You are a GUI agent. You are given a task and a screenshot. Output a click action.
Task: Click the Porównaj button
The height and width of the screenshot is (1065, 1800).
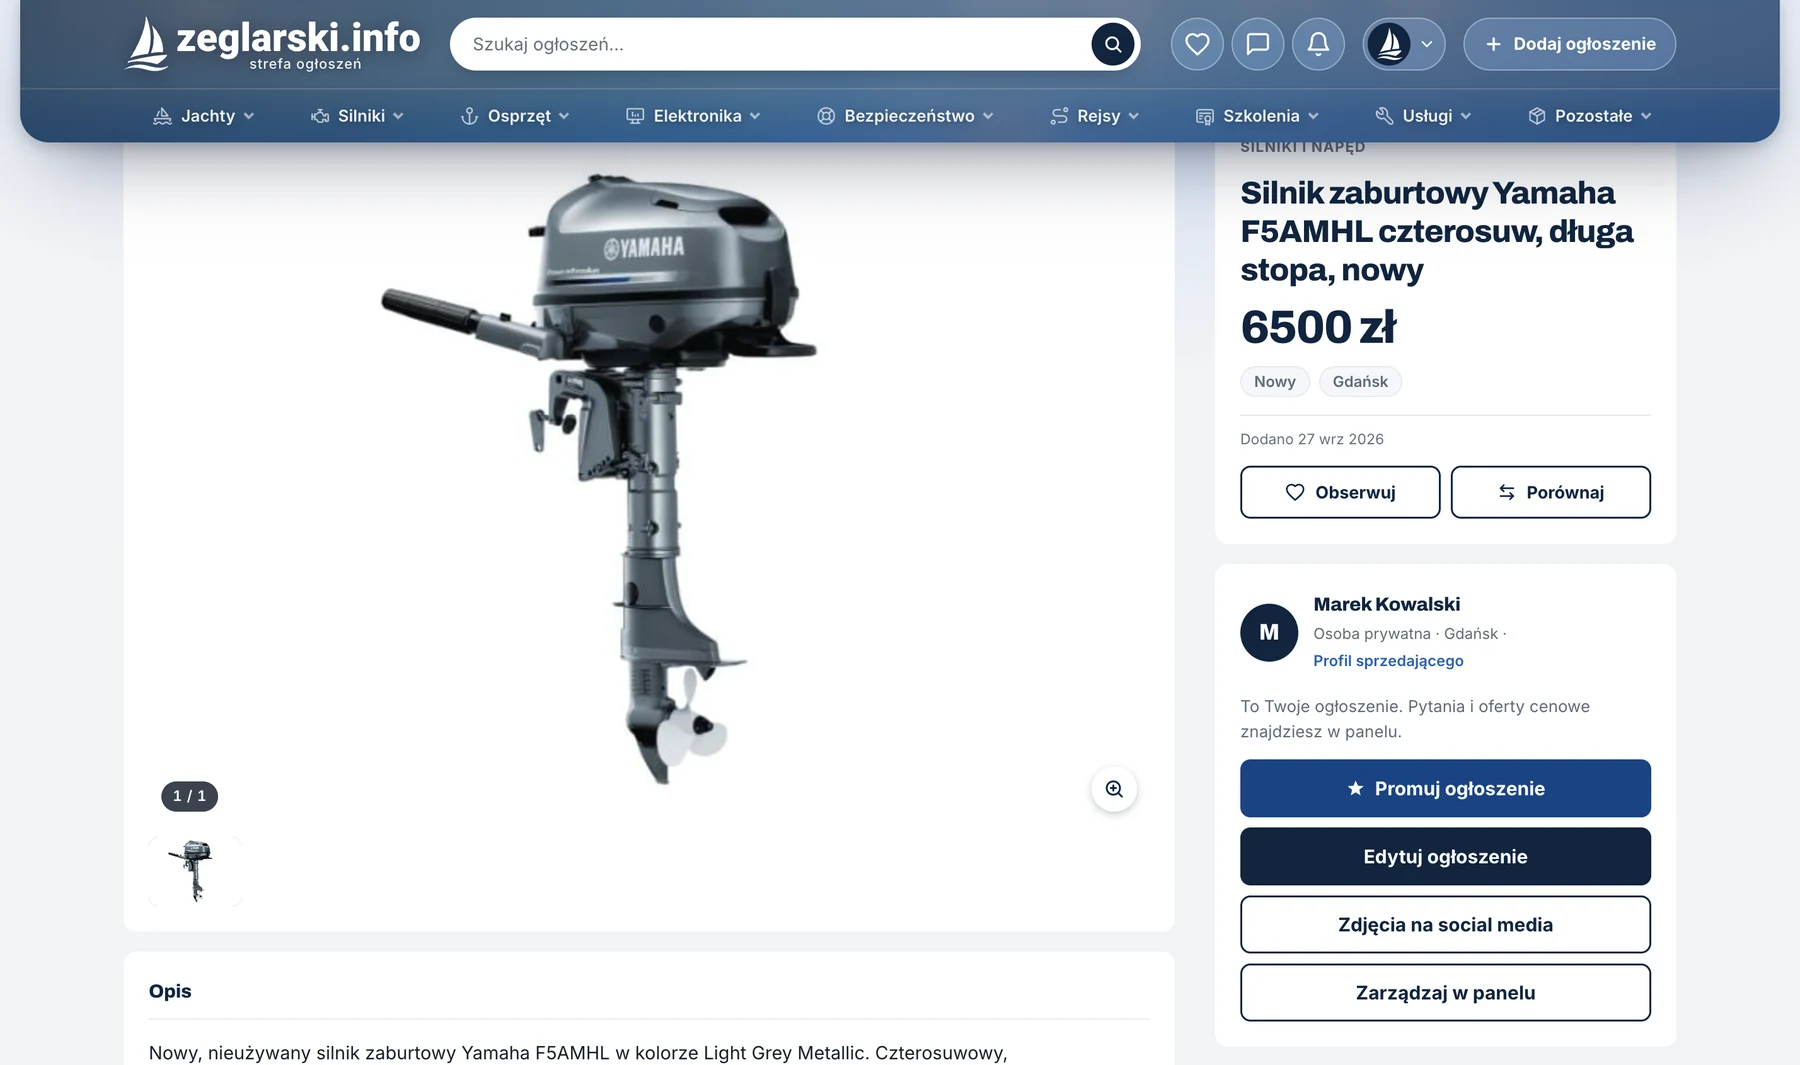tap(1551, 492)
